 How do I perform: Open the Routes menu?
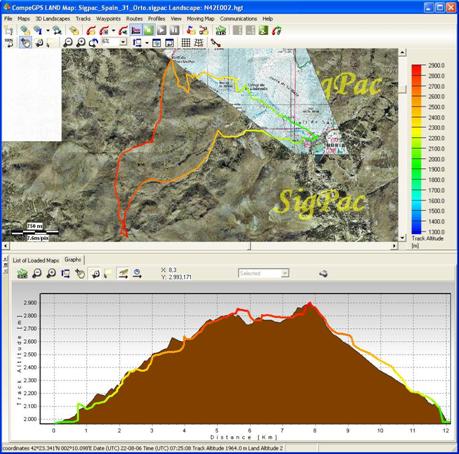[134, 19]
